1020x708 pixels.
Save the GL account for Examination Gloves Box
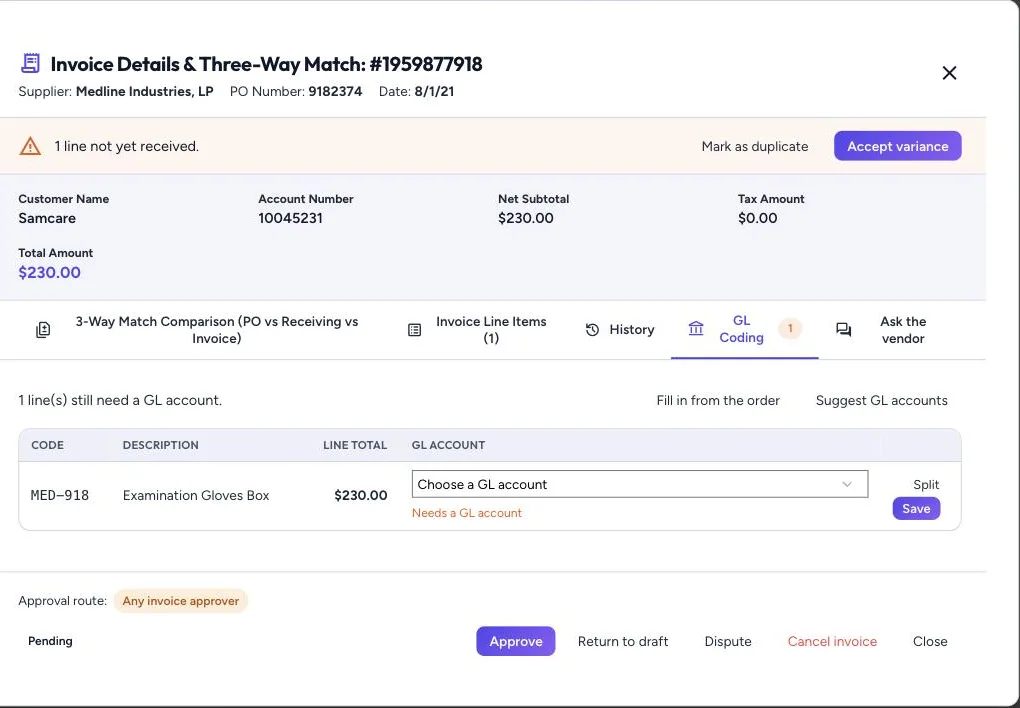[x=916, y=508]
